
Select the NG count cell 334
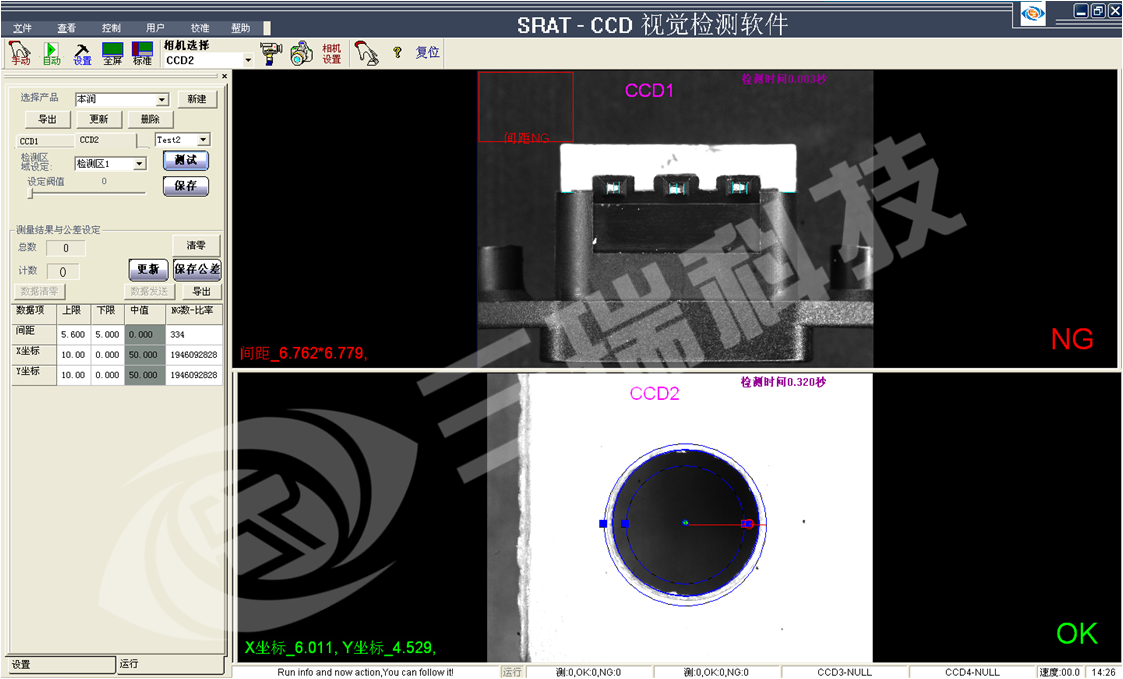[x=194, y=334]
